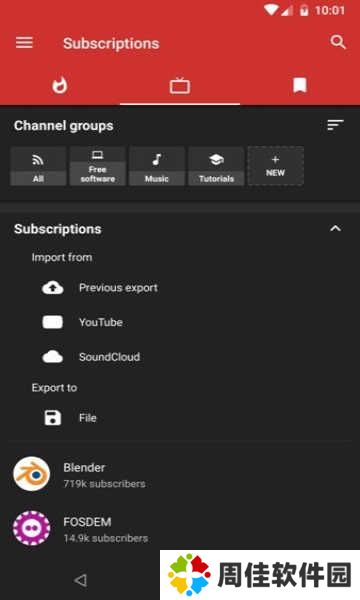
Task: Click the channel groups sort icon
Action: (x=336, y=125)
